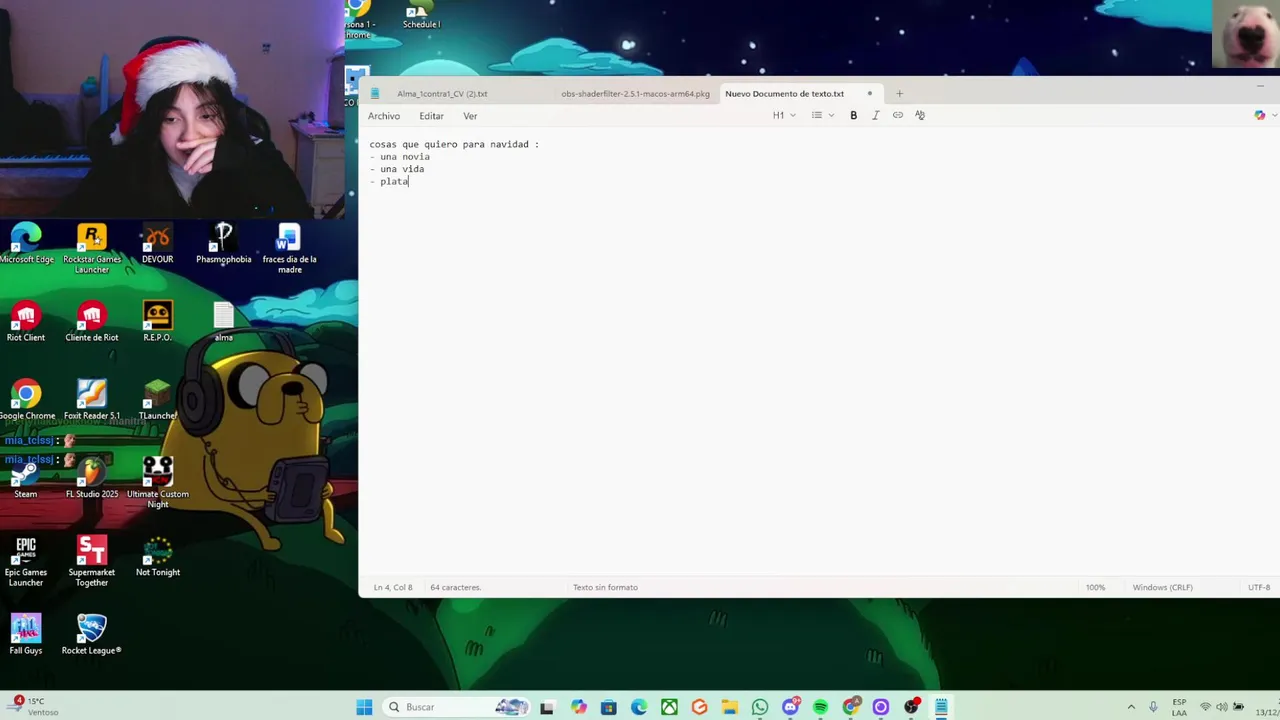Click the 64 caracteres status entry
This screenshot has height=720, width=1280.
[x=455, y=587]
